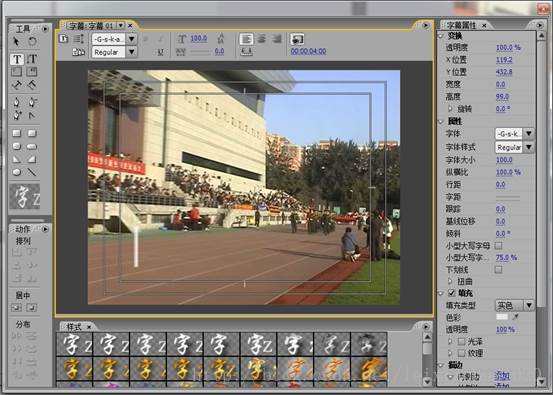This screenshot has width=553, height=395.
Task: Select the vertical Type tool
Action: click(32, 59)
